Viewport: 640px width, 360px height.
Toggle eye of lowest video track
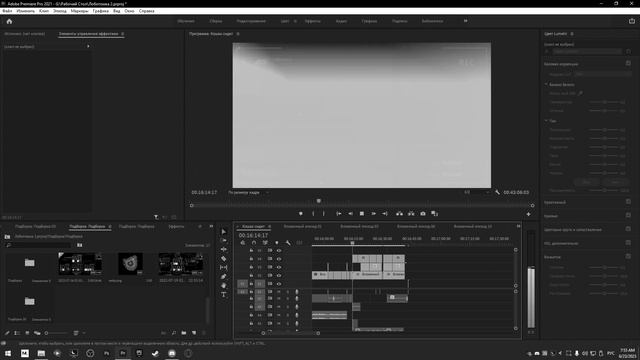[279, 284]
